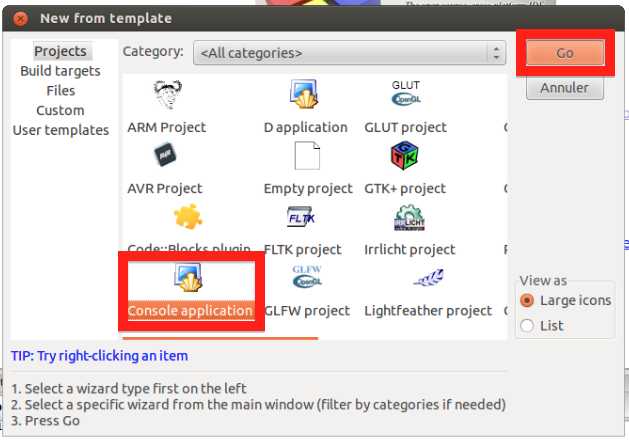Click the Go button
The width and height of the screenshot is (629, 443).
(x=565, y=53)
